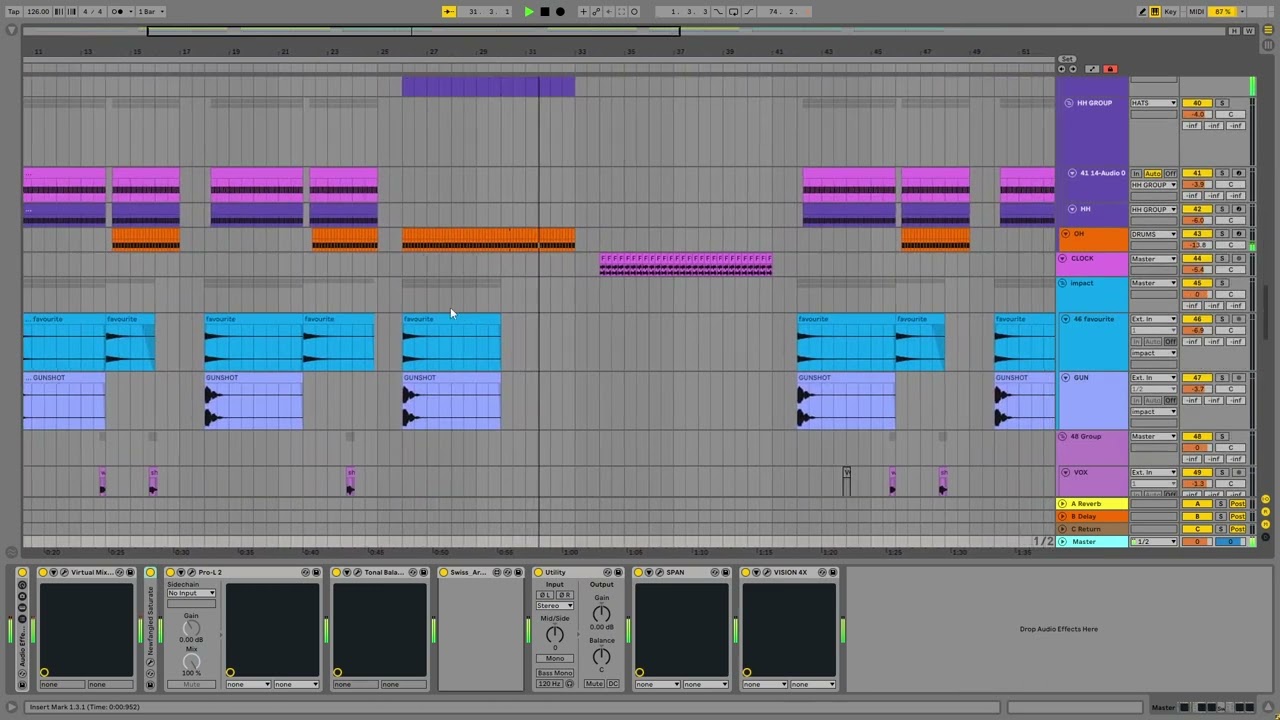
Task: Fold the HH GROUP track
Action: click(1069, 103)
